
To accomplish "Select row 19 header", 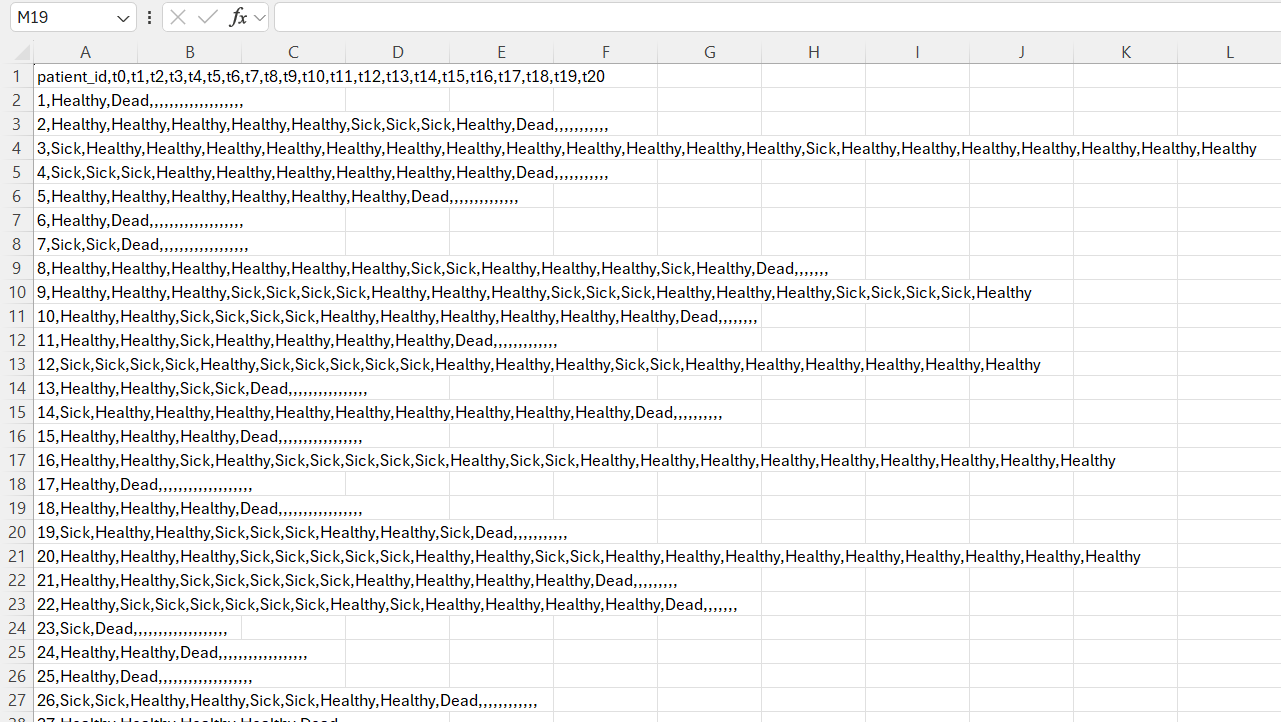I will [x=17, y=508].
